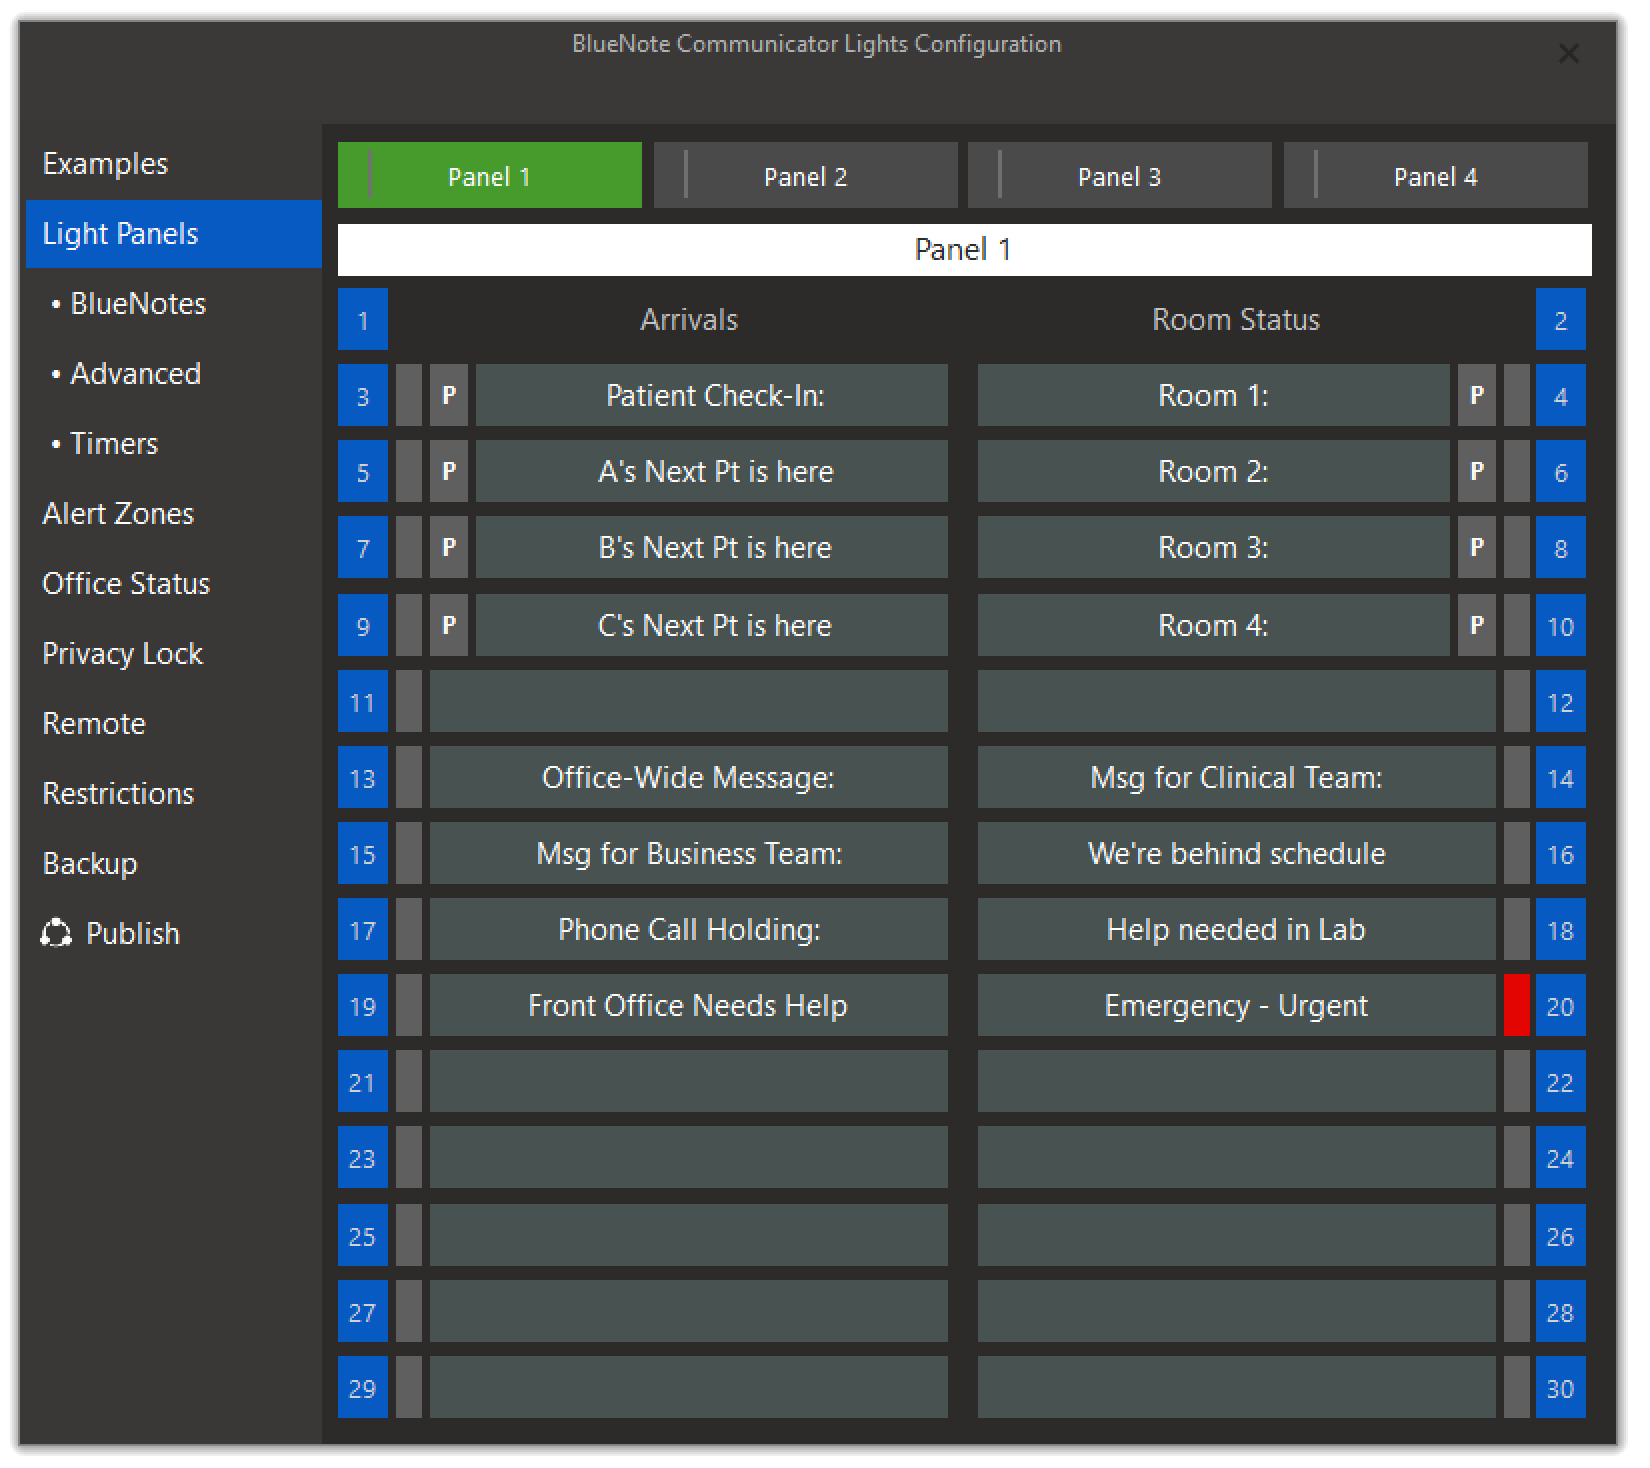
Task: Open the Restrictions section
Action: pyautogui.click(x=174, y=794)
